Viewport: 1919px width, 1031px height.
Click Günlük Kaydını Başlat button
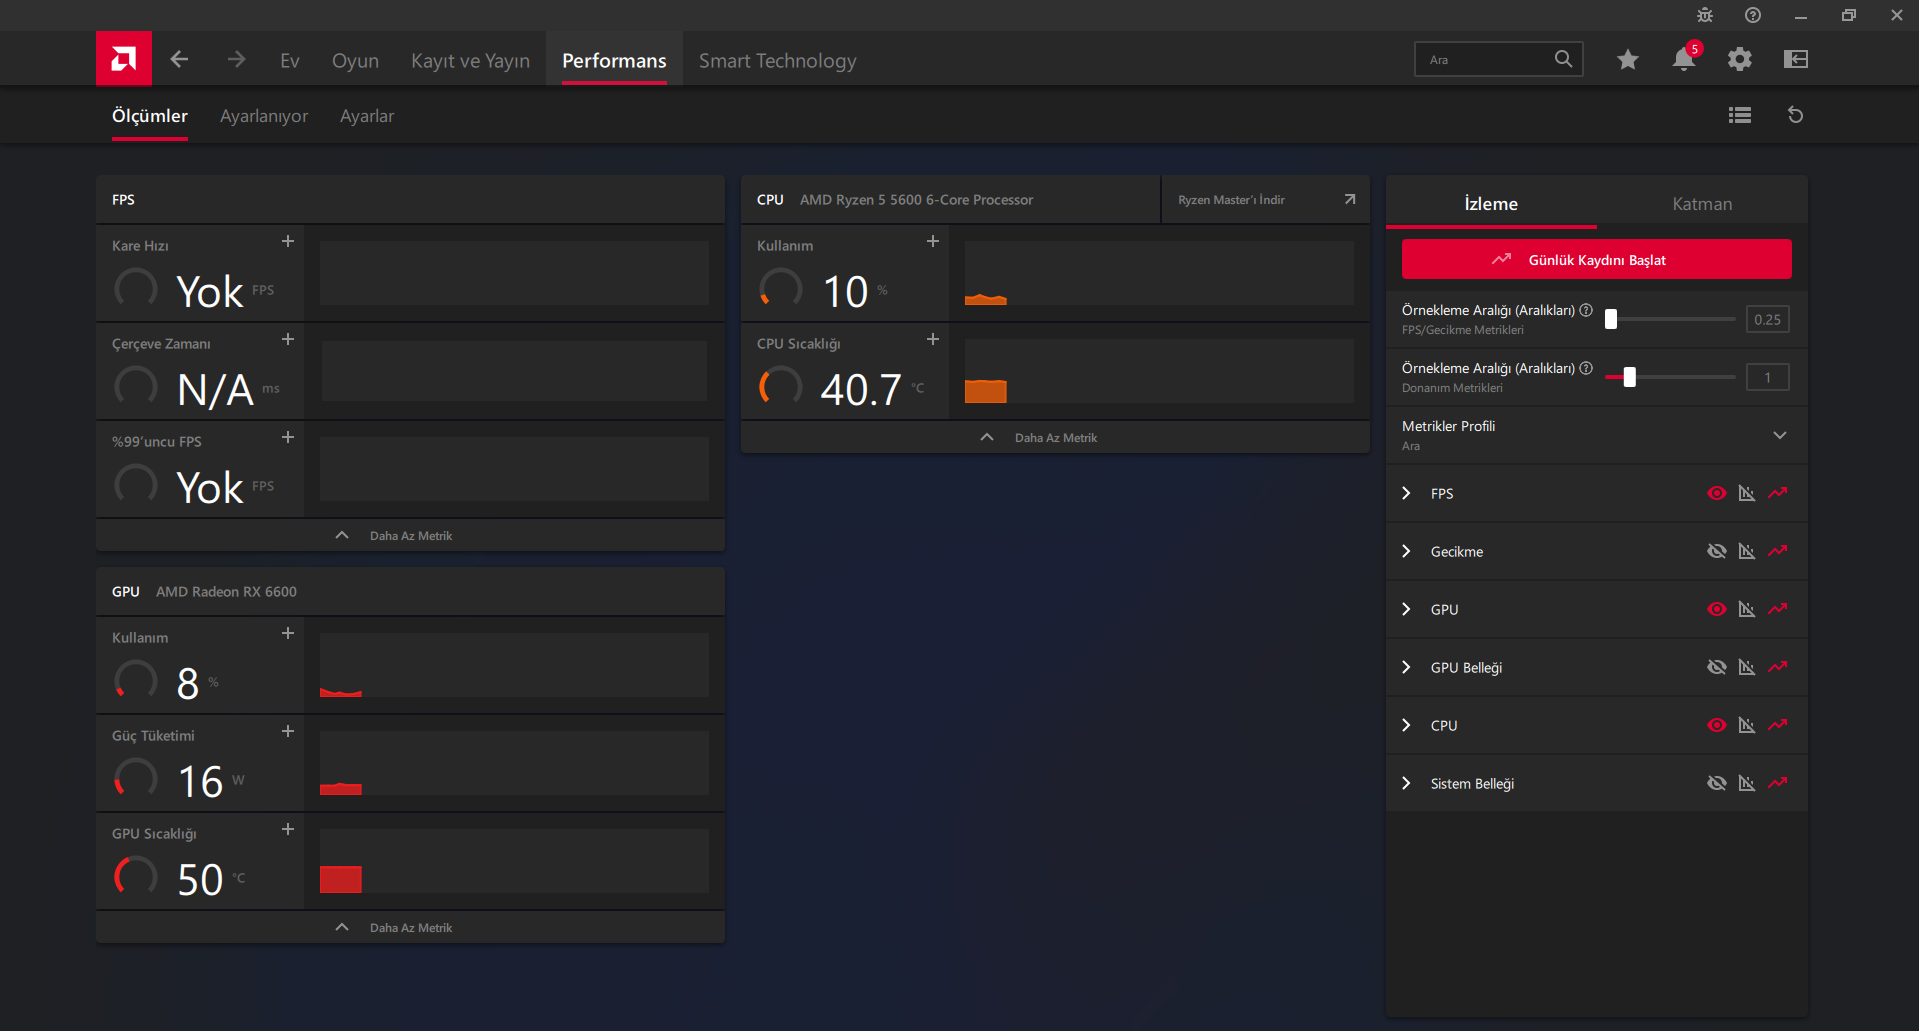(x=1597, y=260)
